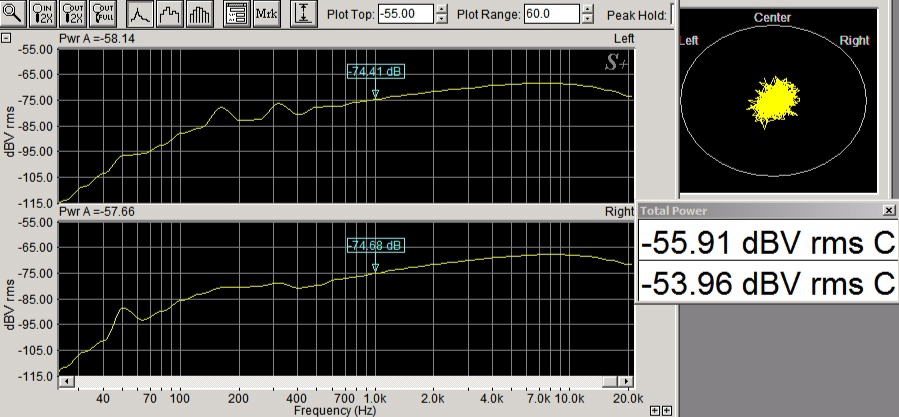Click the -53.96 dBV rms C readout
899x417 pixels.
[x=768, y=283]
